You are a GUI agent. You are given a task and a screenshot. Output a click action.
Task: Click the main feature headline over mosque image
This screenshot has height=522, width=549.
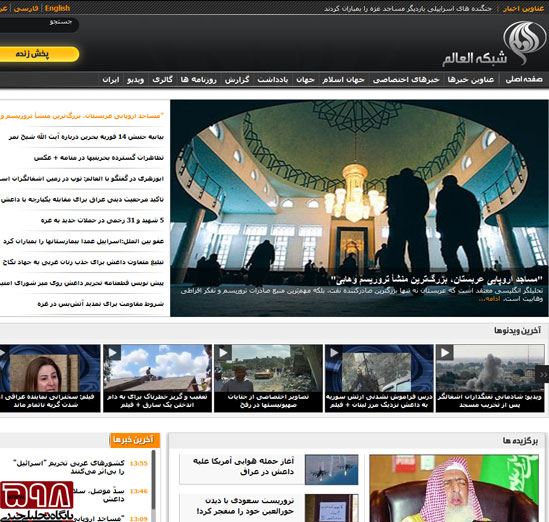tap(437, 279)
